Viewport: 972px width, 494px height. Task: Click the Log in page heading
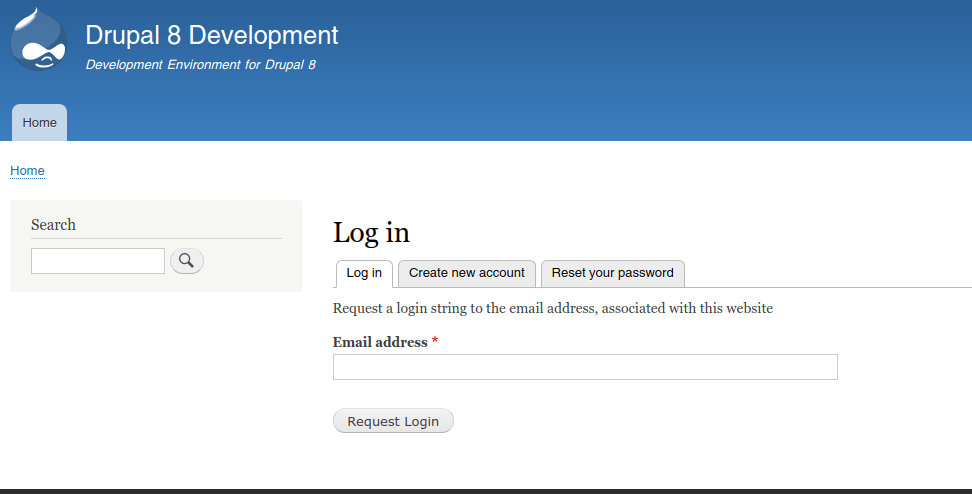(x=371, y=233)
